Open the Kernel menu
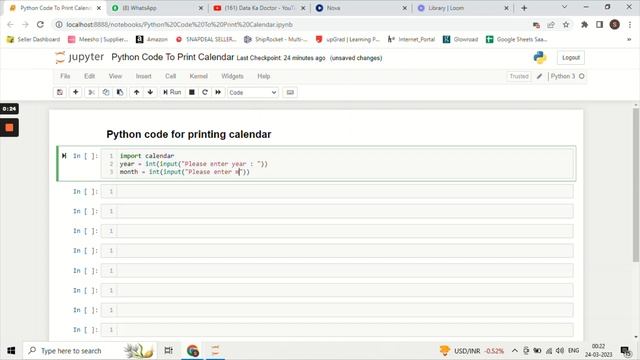Screen dimensions: 640x360 point(198,76)
